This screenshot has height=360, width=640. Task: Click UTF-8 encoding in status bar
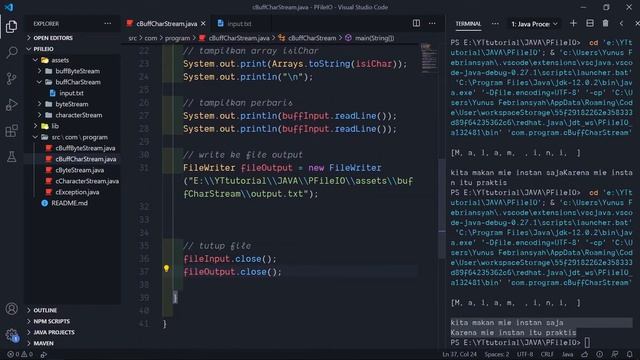click(x=525, y=354)
